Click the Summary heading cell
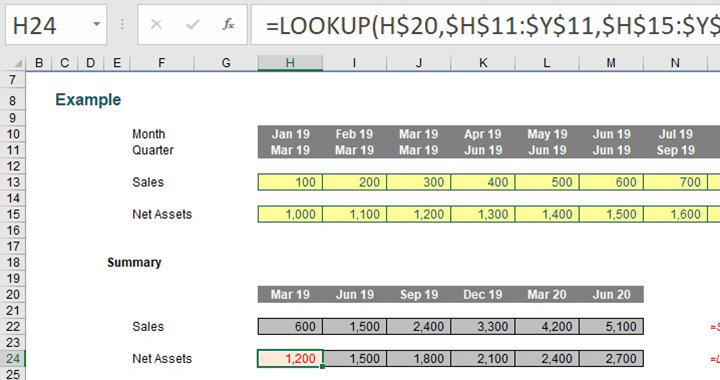Viewport: 720px width, 380px height. tap(134, 263)
